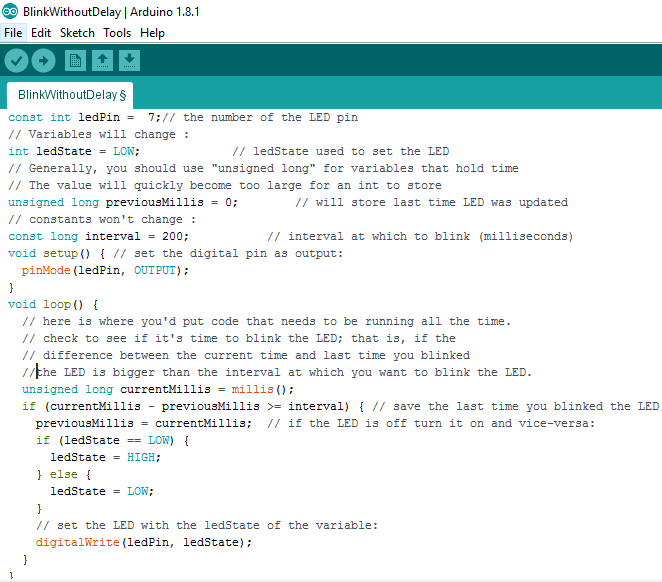Open a sketch with the Open icon
This screenshot has height=582, width=662.
pyautogui.click(x=103, y=61)
